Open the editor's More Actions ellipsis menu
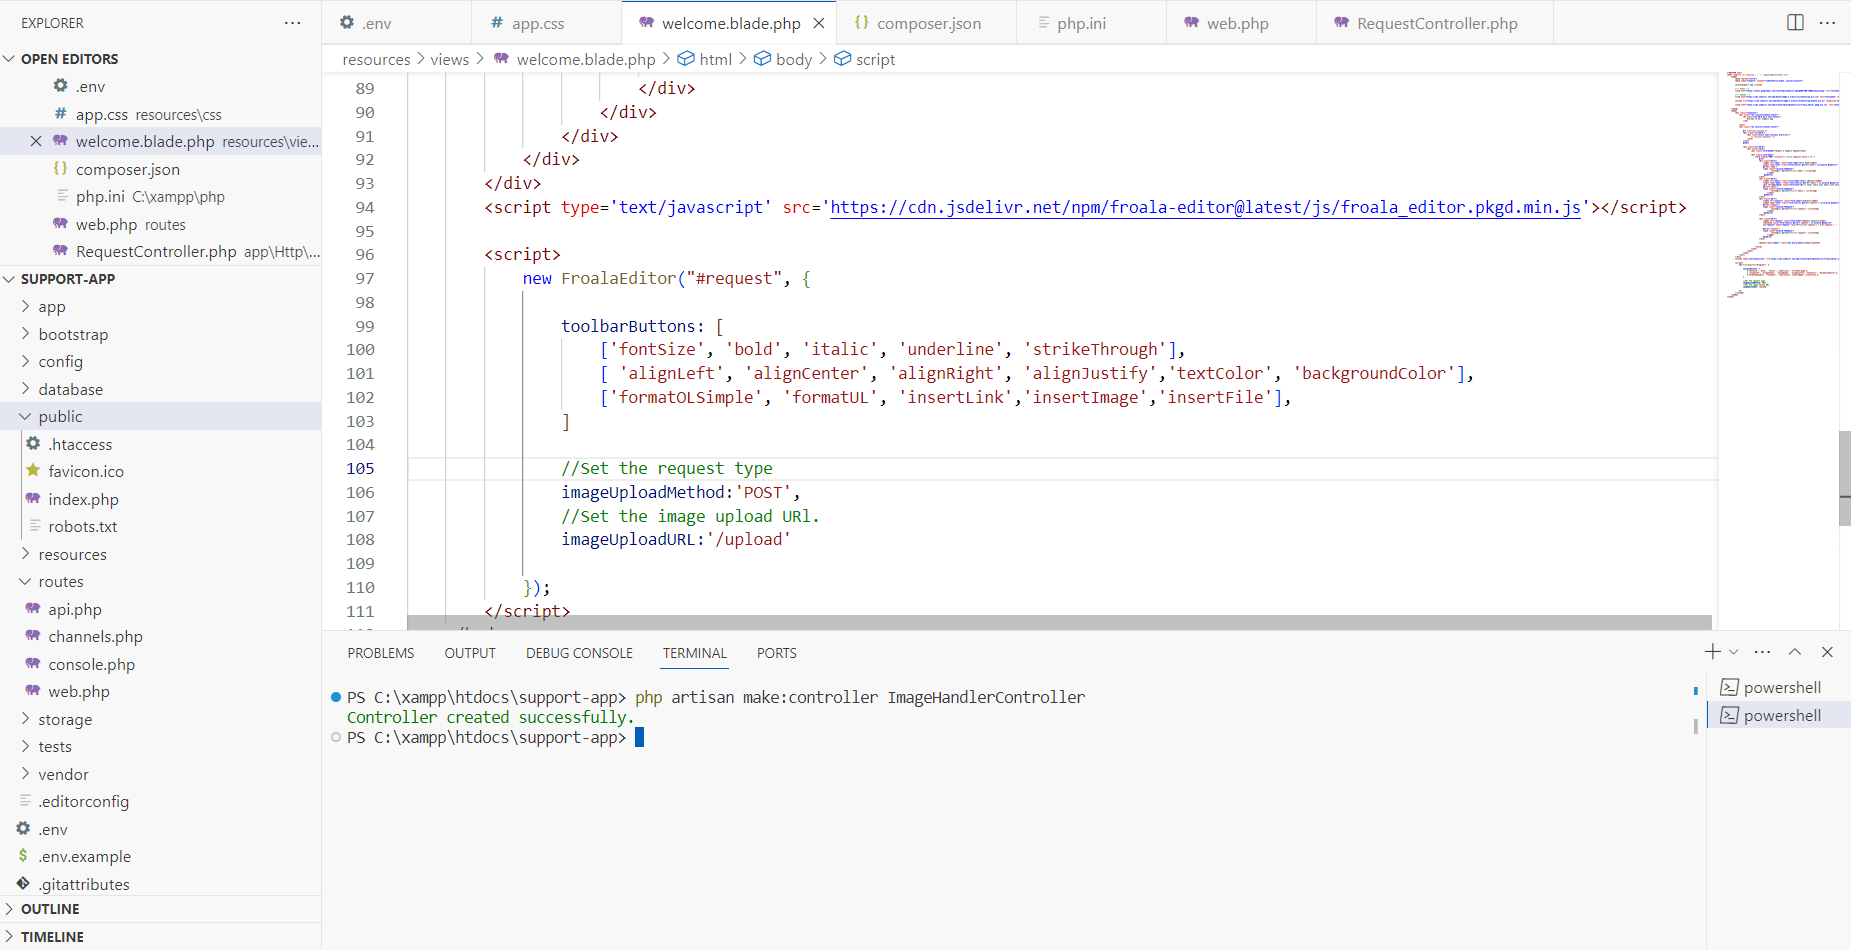The image size is (1851, 950). (1829, 22)
